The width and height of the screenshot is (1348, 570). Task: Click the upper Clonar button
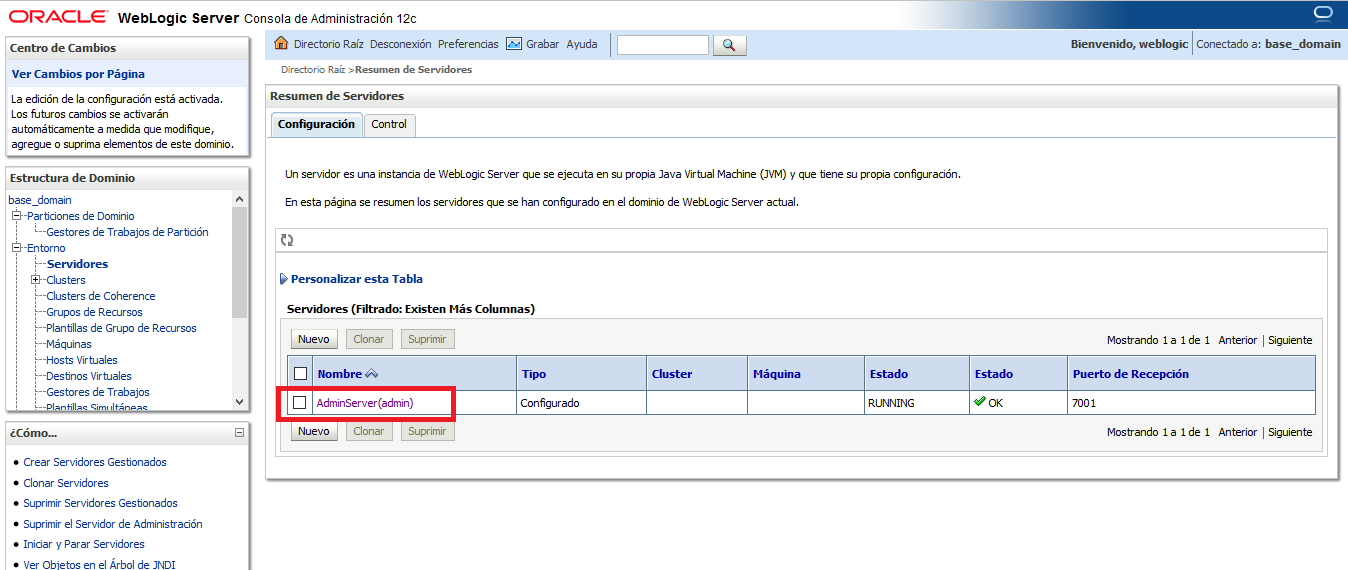(369, 339)
